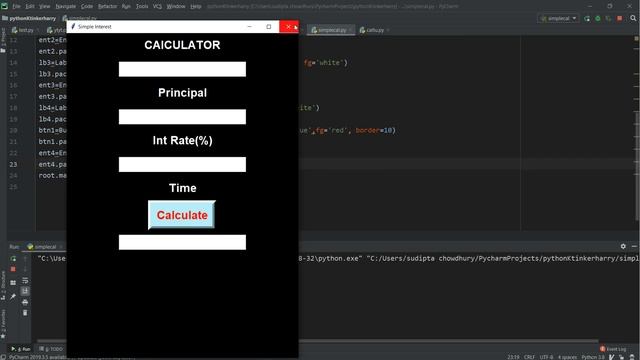This screenshot has width=640, height=360.
Task: Open the TODO tool window button
Action: (x=51, y=349)
